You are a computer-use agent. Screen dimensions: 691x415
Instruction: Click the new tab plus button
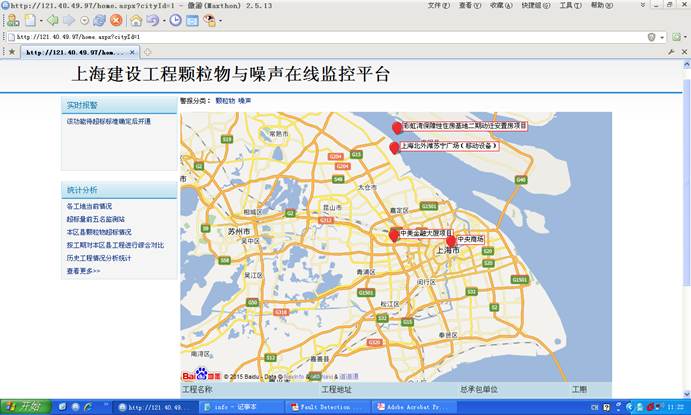pyautogui.click(x=147, y=51)
